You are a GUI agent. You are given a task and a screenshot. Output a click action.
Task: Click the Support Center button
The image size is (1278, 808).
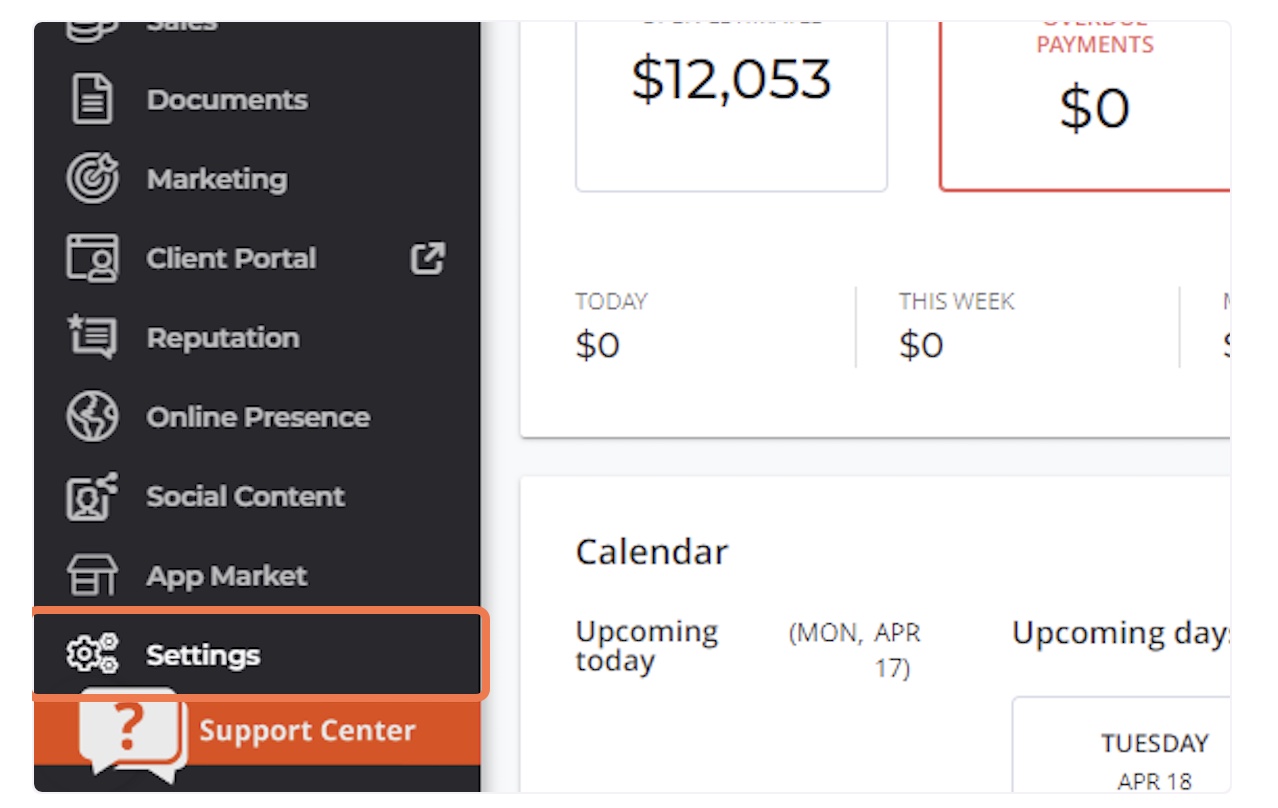(x=258, y=731)
